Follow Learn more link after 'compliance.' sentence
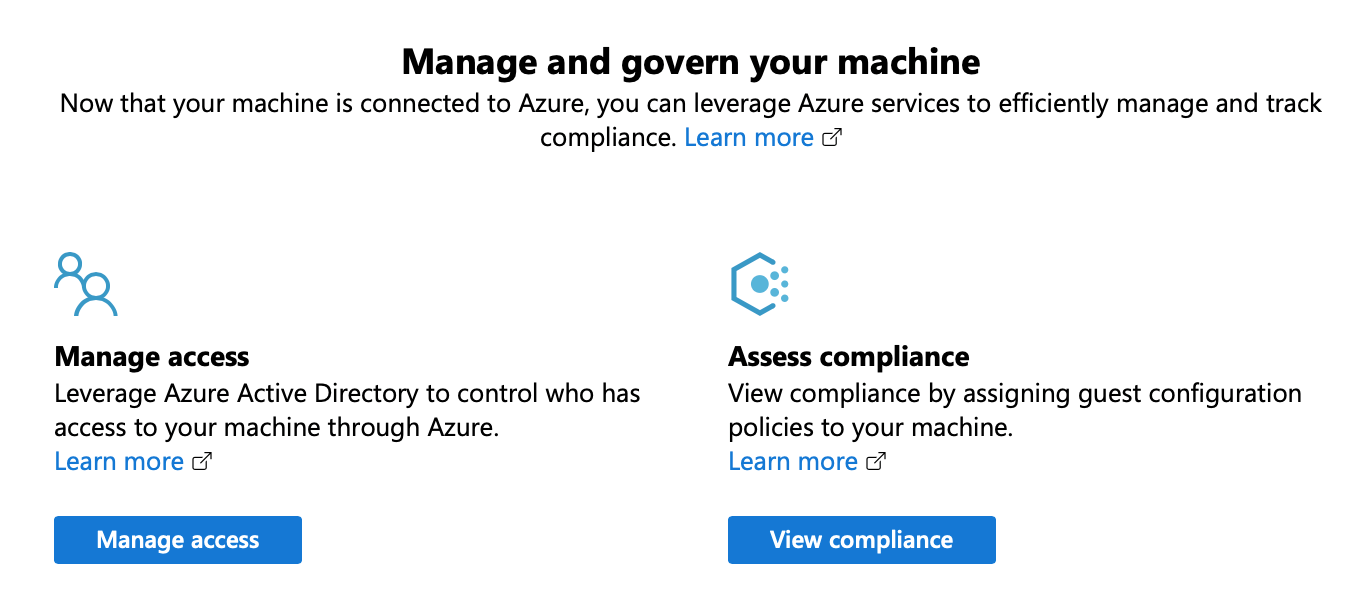Screen dimensions: 1360x594 tap(749, 137)
